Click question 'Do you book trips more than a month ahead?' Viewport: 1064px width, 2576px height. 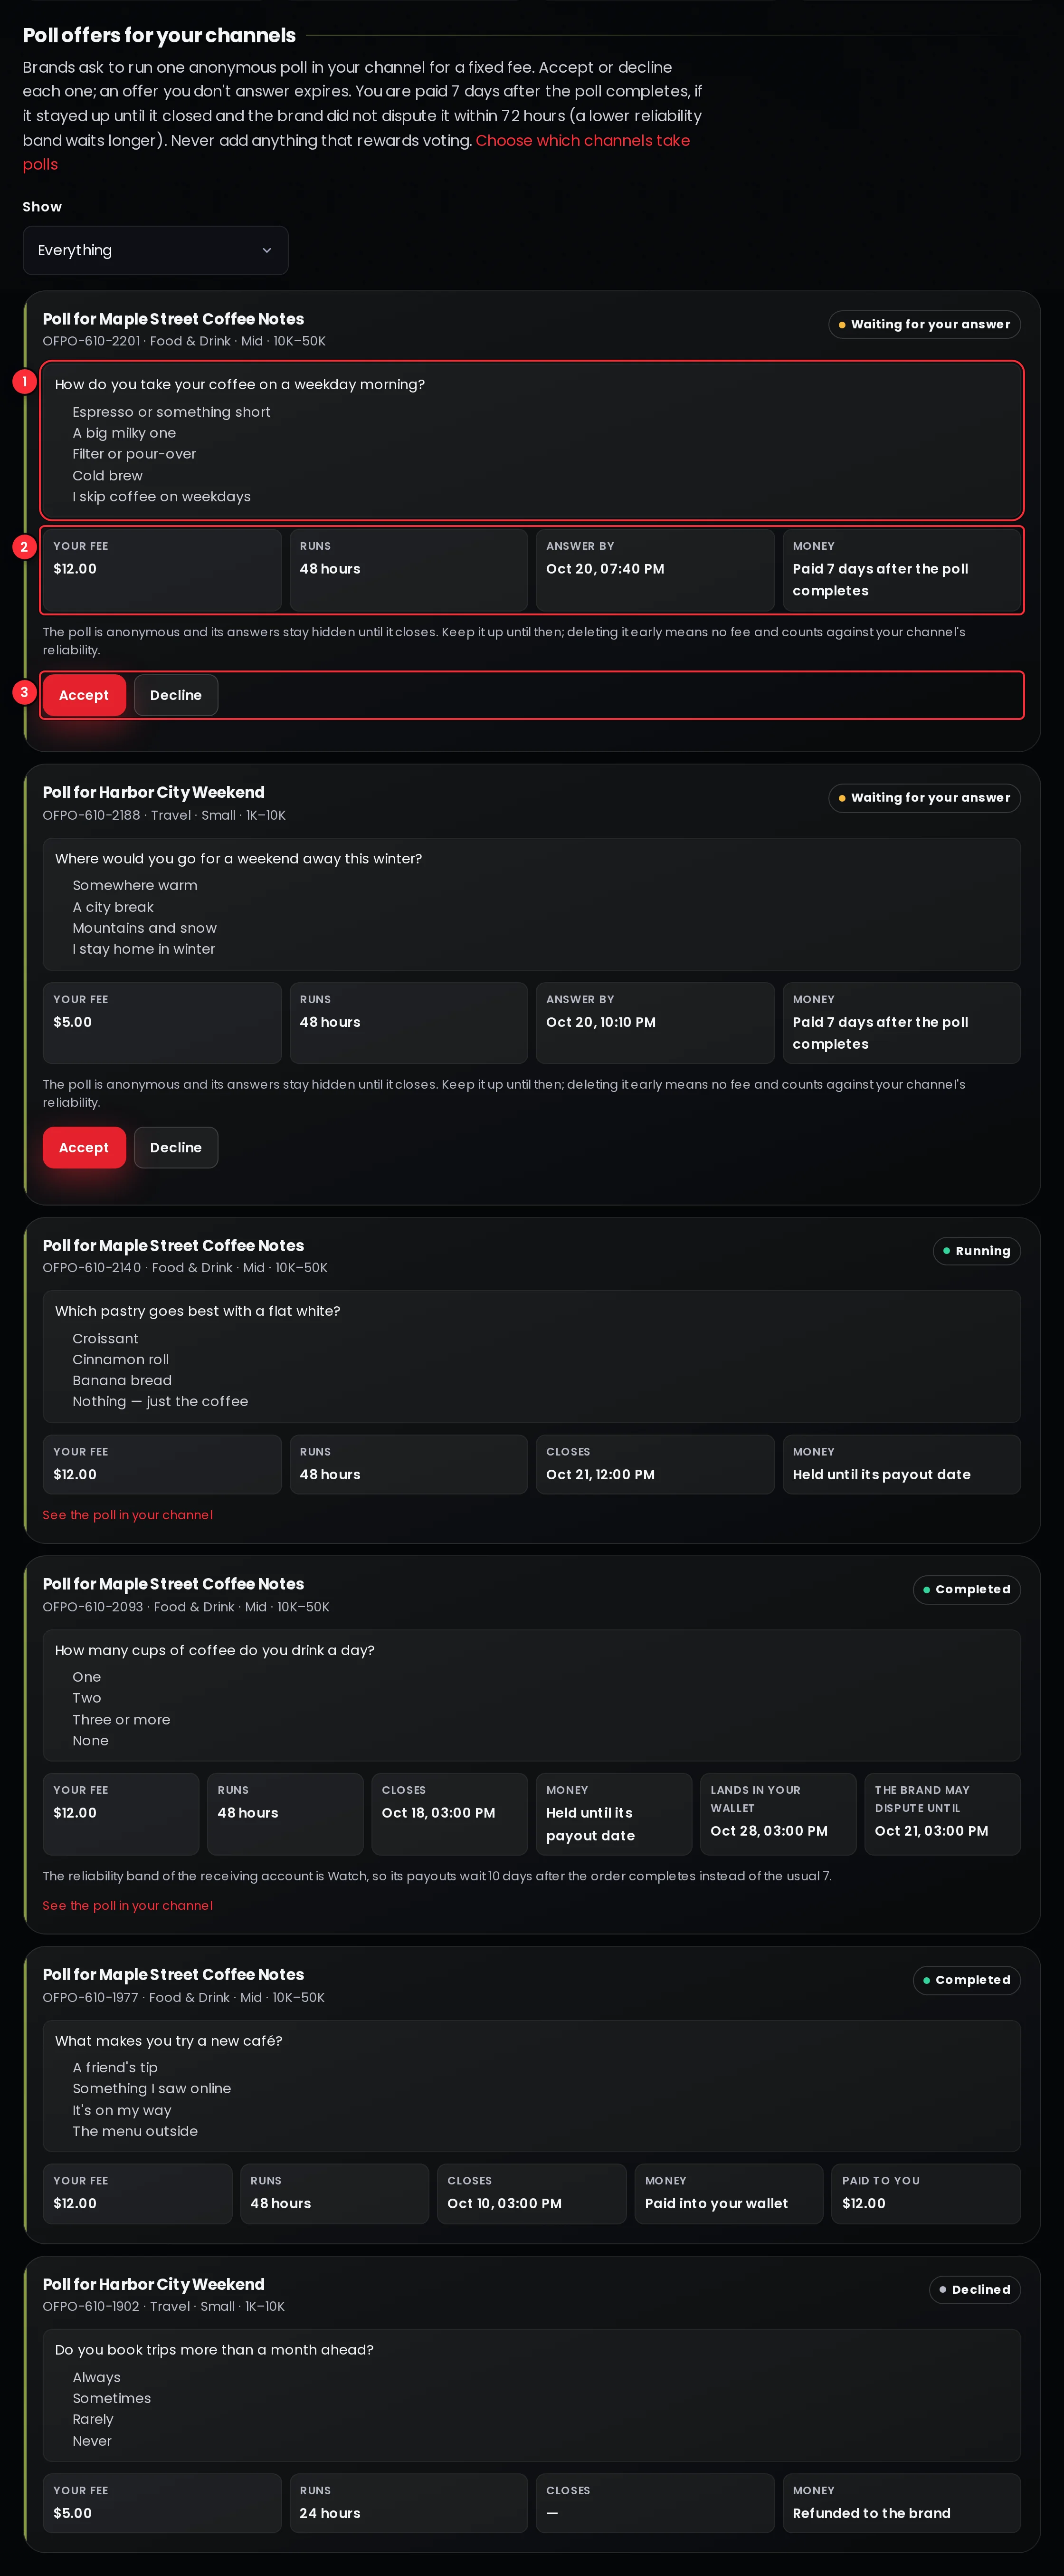pos(214,2350)
